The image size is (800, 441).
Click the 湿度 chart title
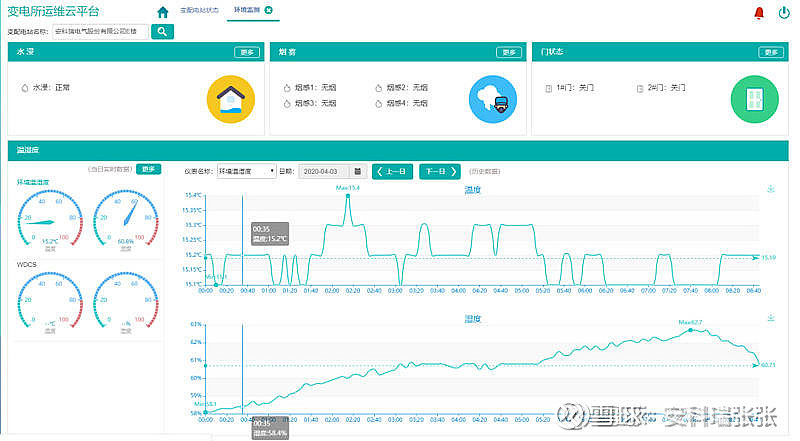coord(472,319)
